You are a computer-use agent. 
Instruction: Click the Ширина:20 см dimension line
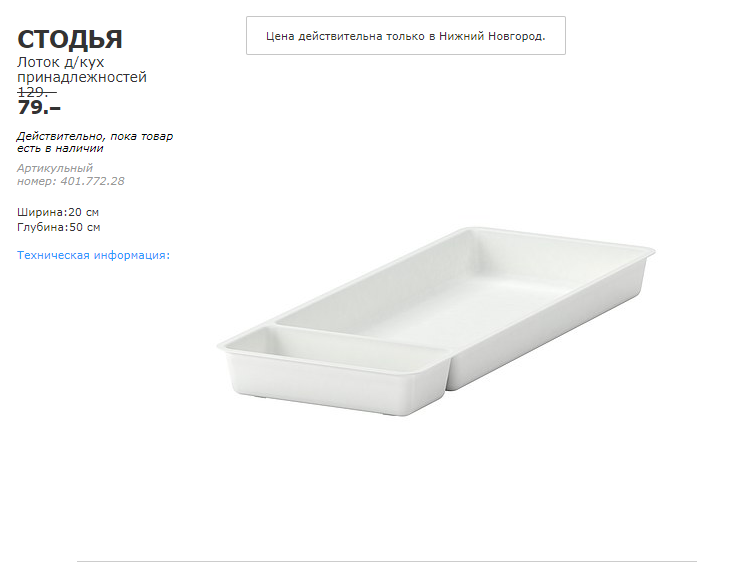tap(58, 212)
